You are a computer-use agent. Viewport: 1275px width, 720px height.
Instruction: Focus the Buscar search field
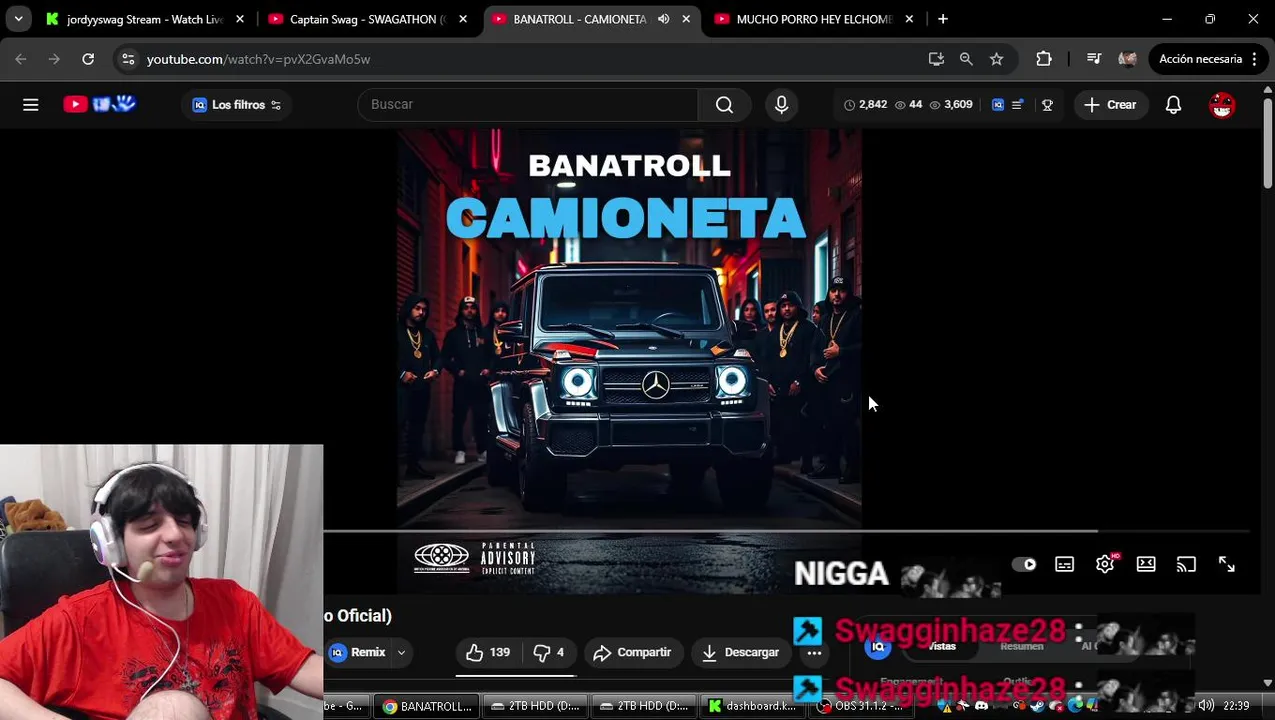[x=528, y=104]
